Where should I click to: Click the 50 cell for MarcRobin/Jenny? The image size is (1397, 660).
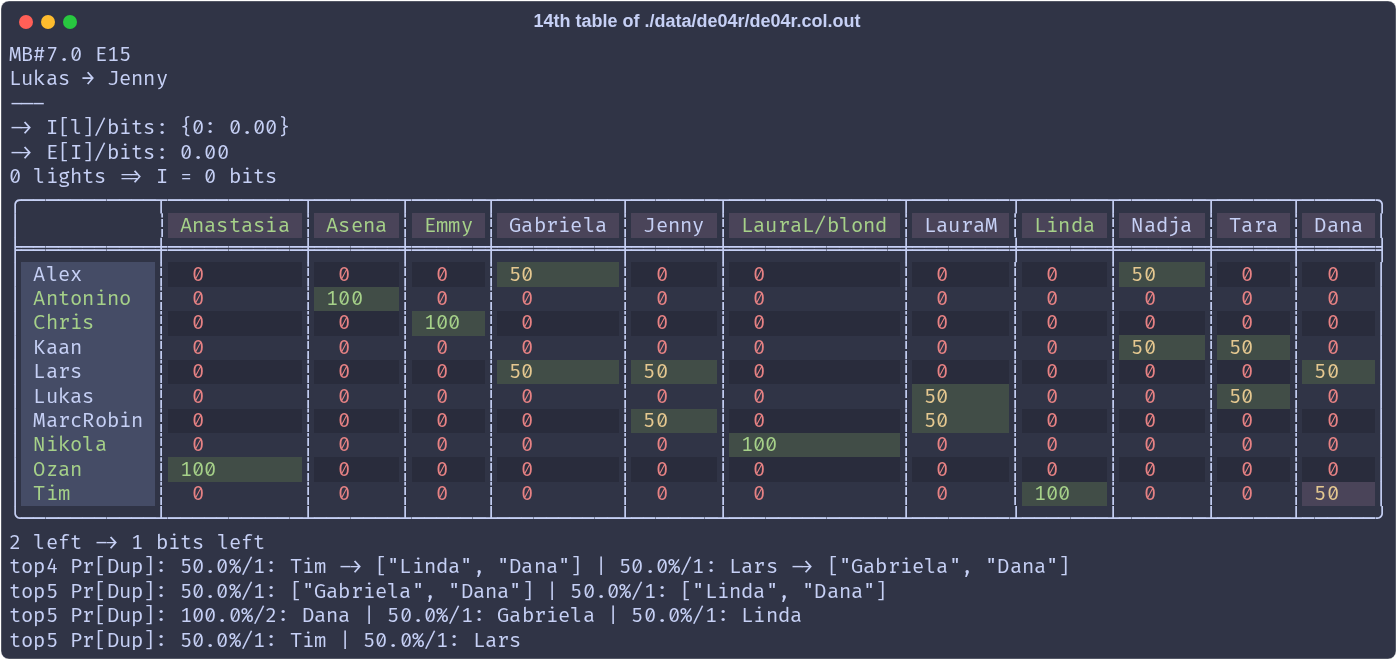pos(674,420)
